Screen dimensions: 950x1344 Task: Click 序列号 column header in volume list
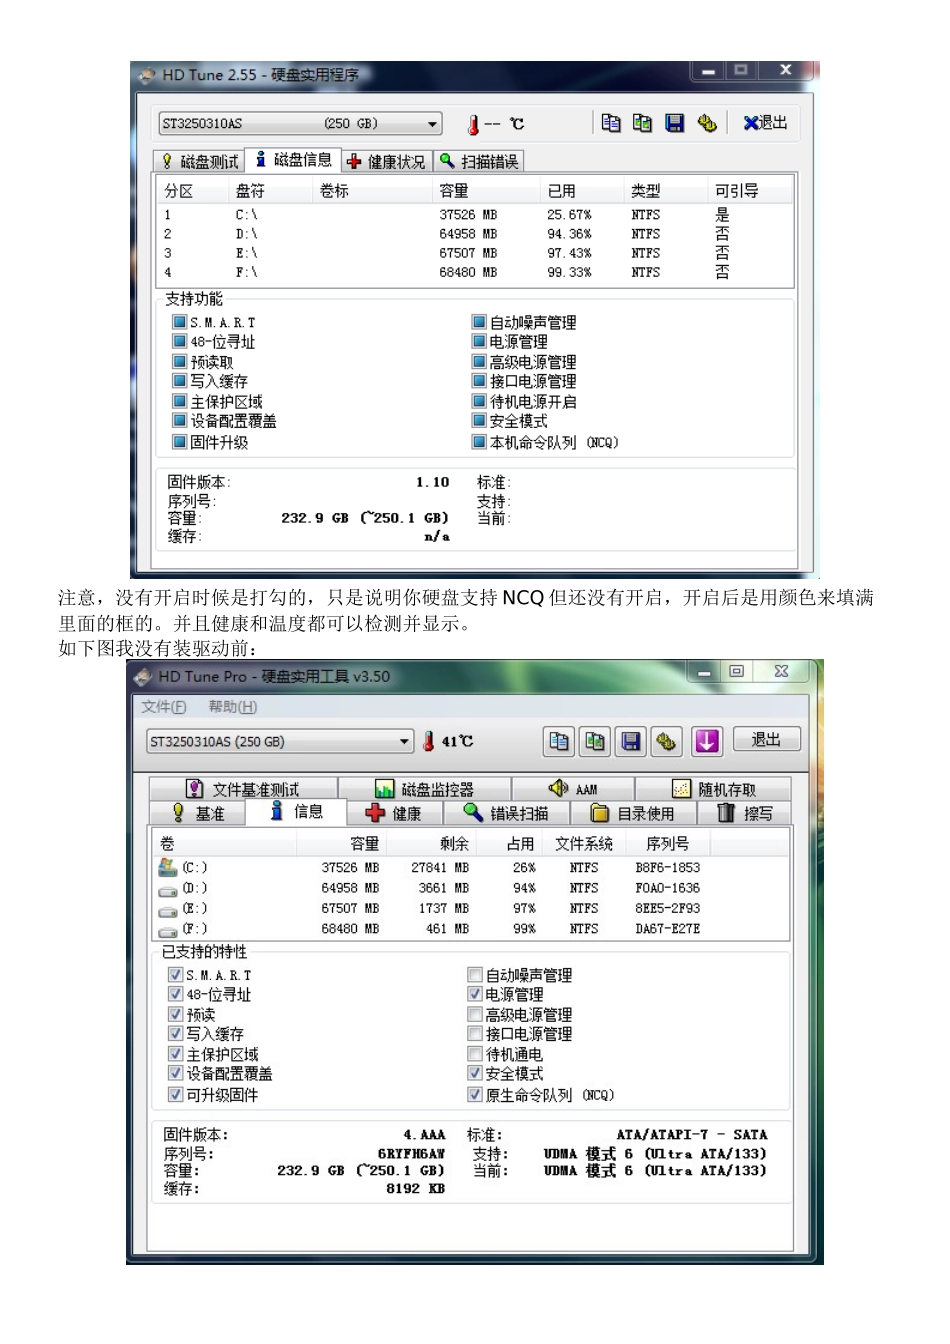coord(667,843)
